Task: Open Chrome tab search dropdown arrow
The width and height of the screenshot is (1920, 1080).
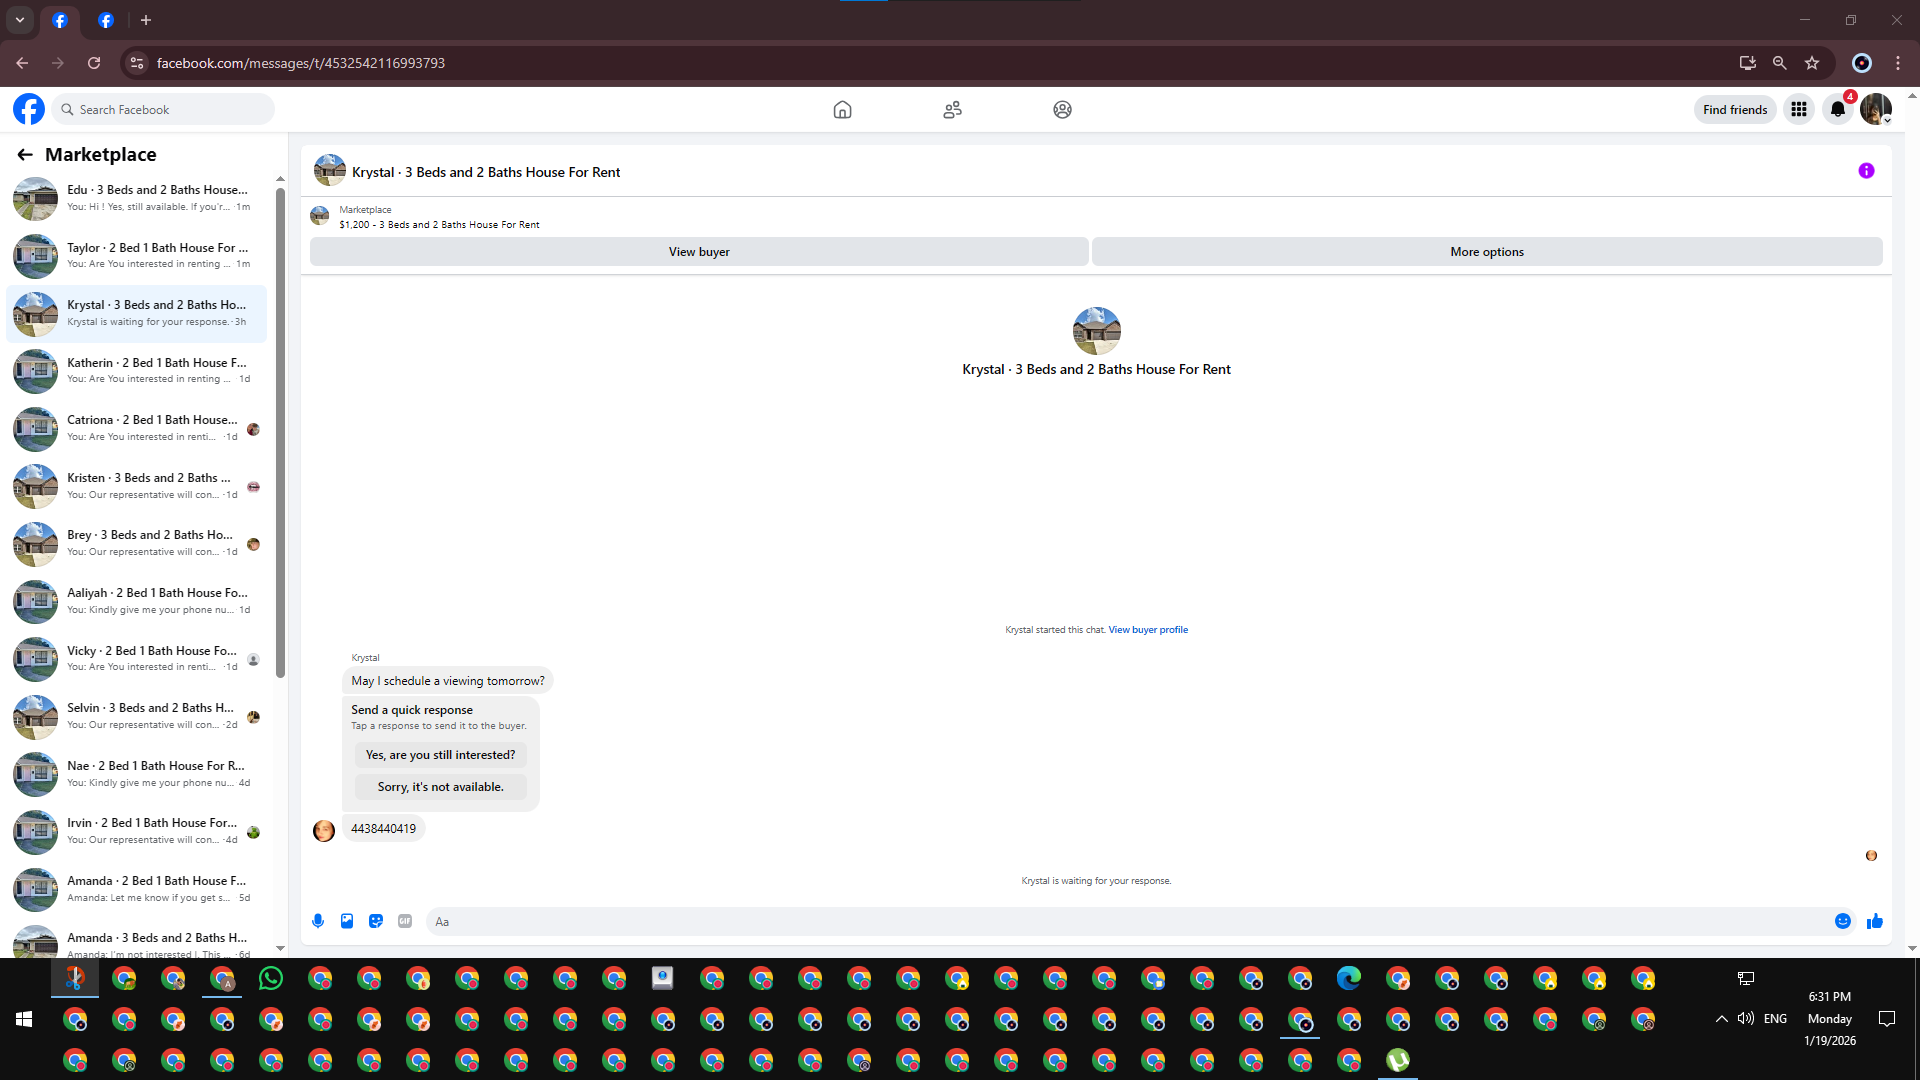Action: click(20, 20)
